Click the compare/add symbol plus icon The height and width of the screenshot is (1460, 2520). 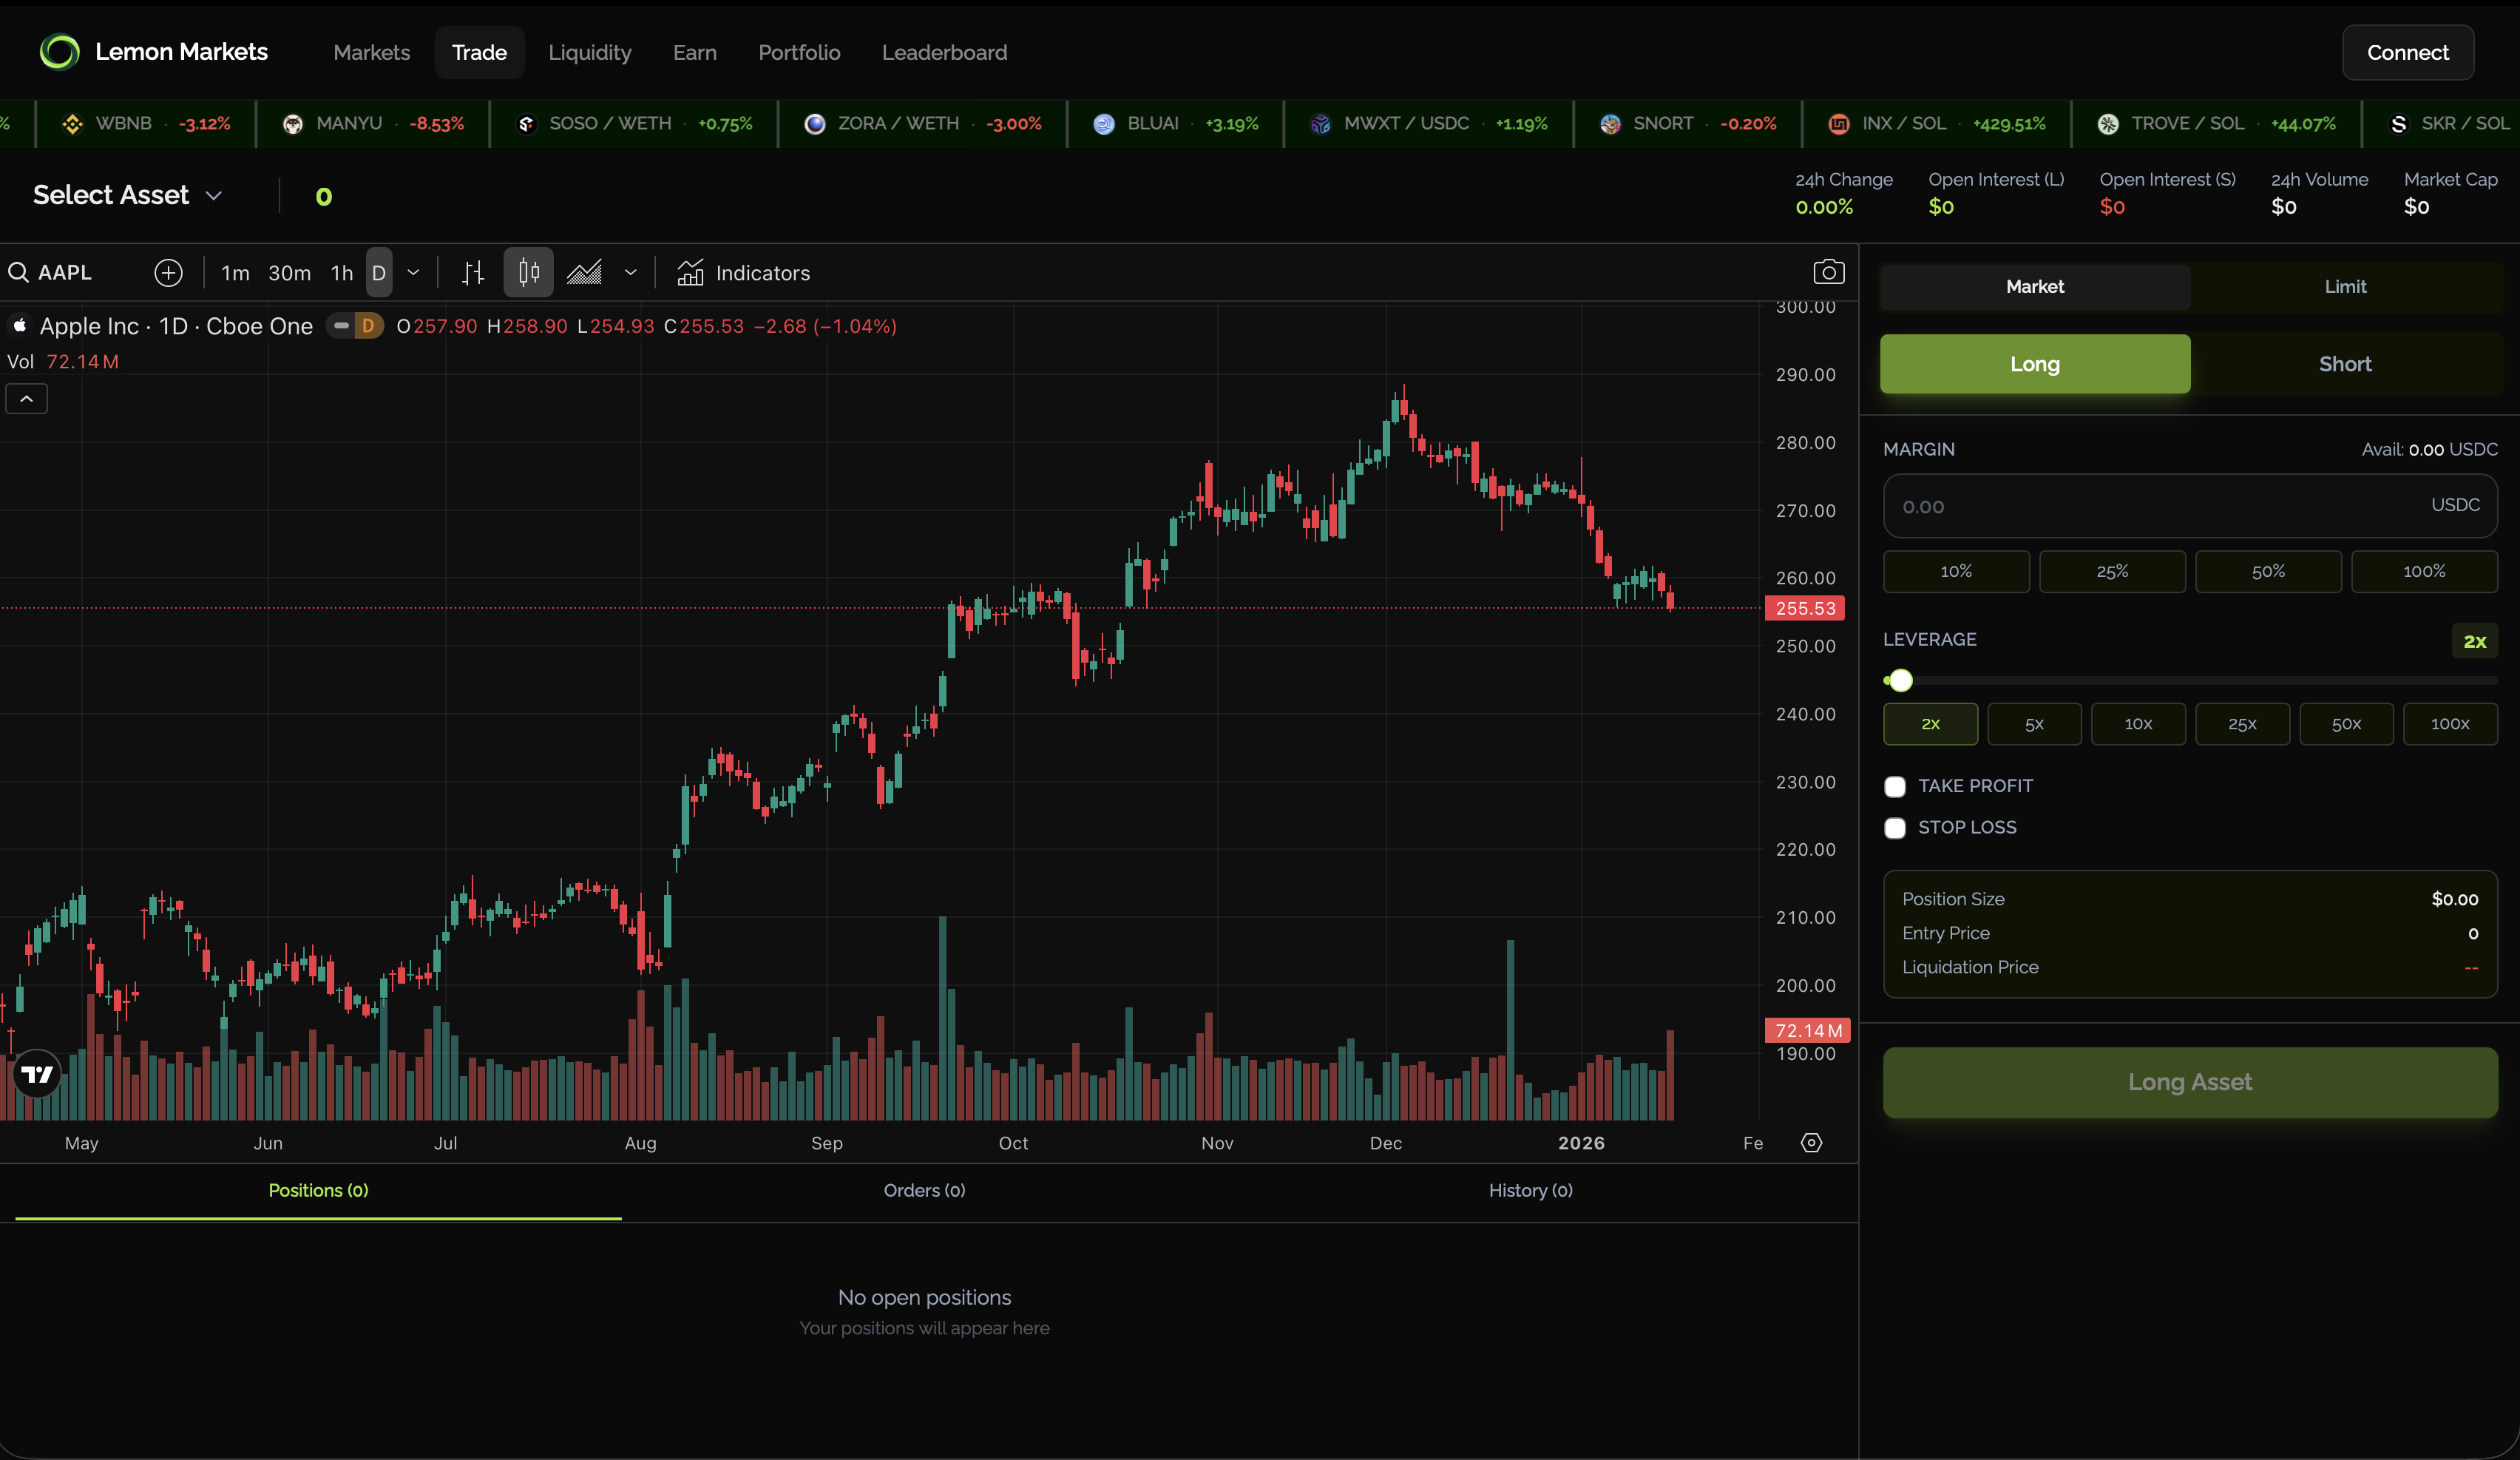click(x=168, y=273)
